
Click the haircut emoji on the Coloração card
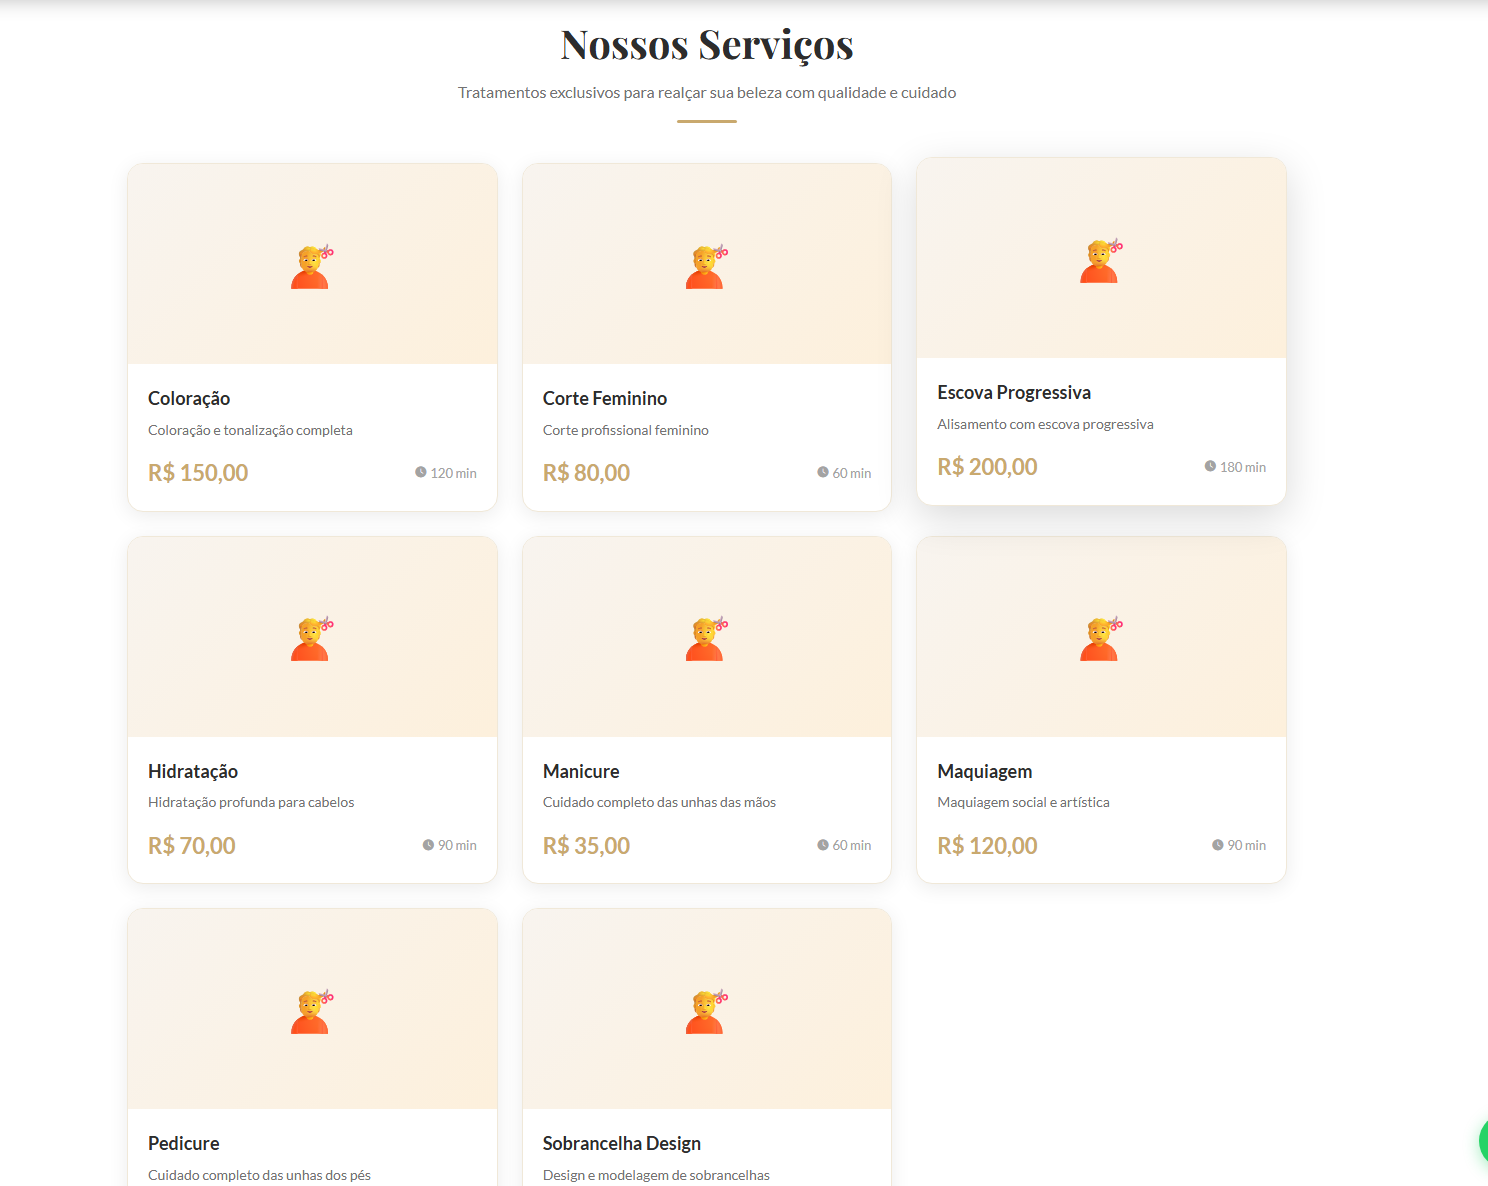(312, 267)
